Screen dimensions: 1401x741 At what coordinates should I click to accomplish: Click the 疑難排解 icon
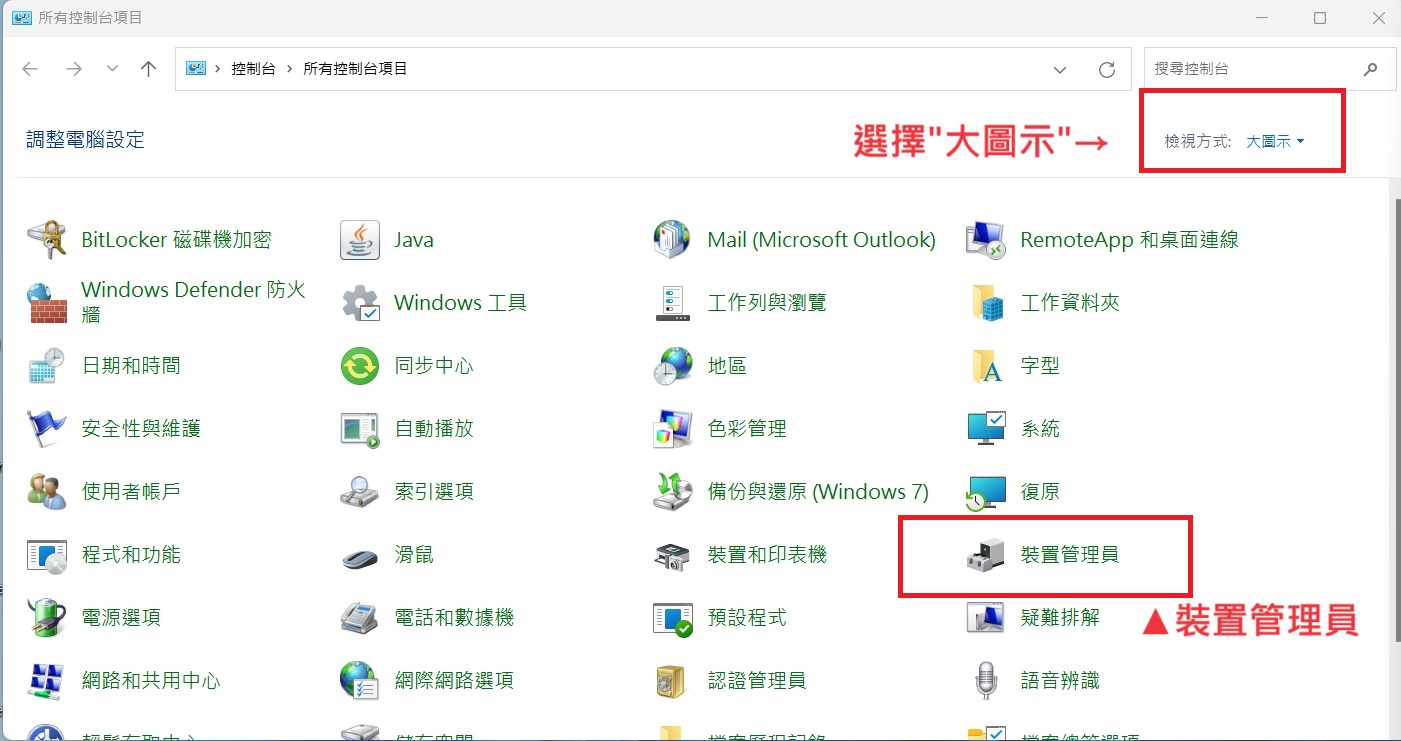(x=986, y=618)
